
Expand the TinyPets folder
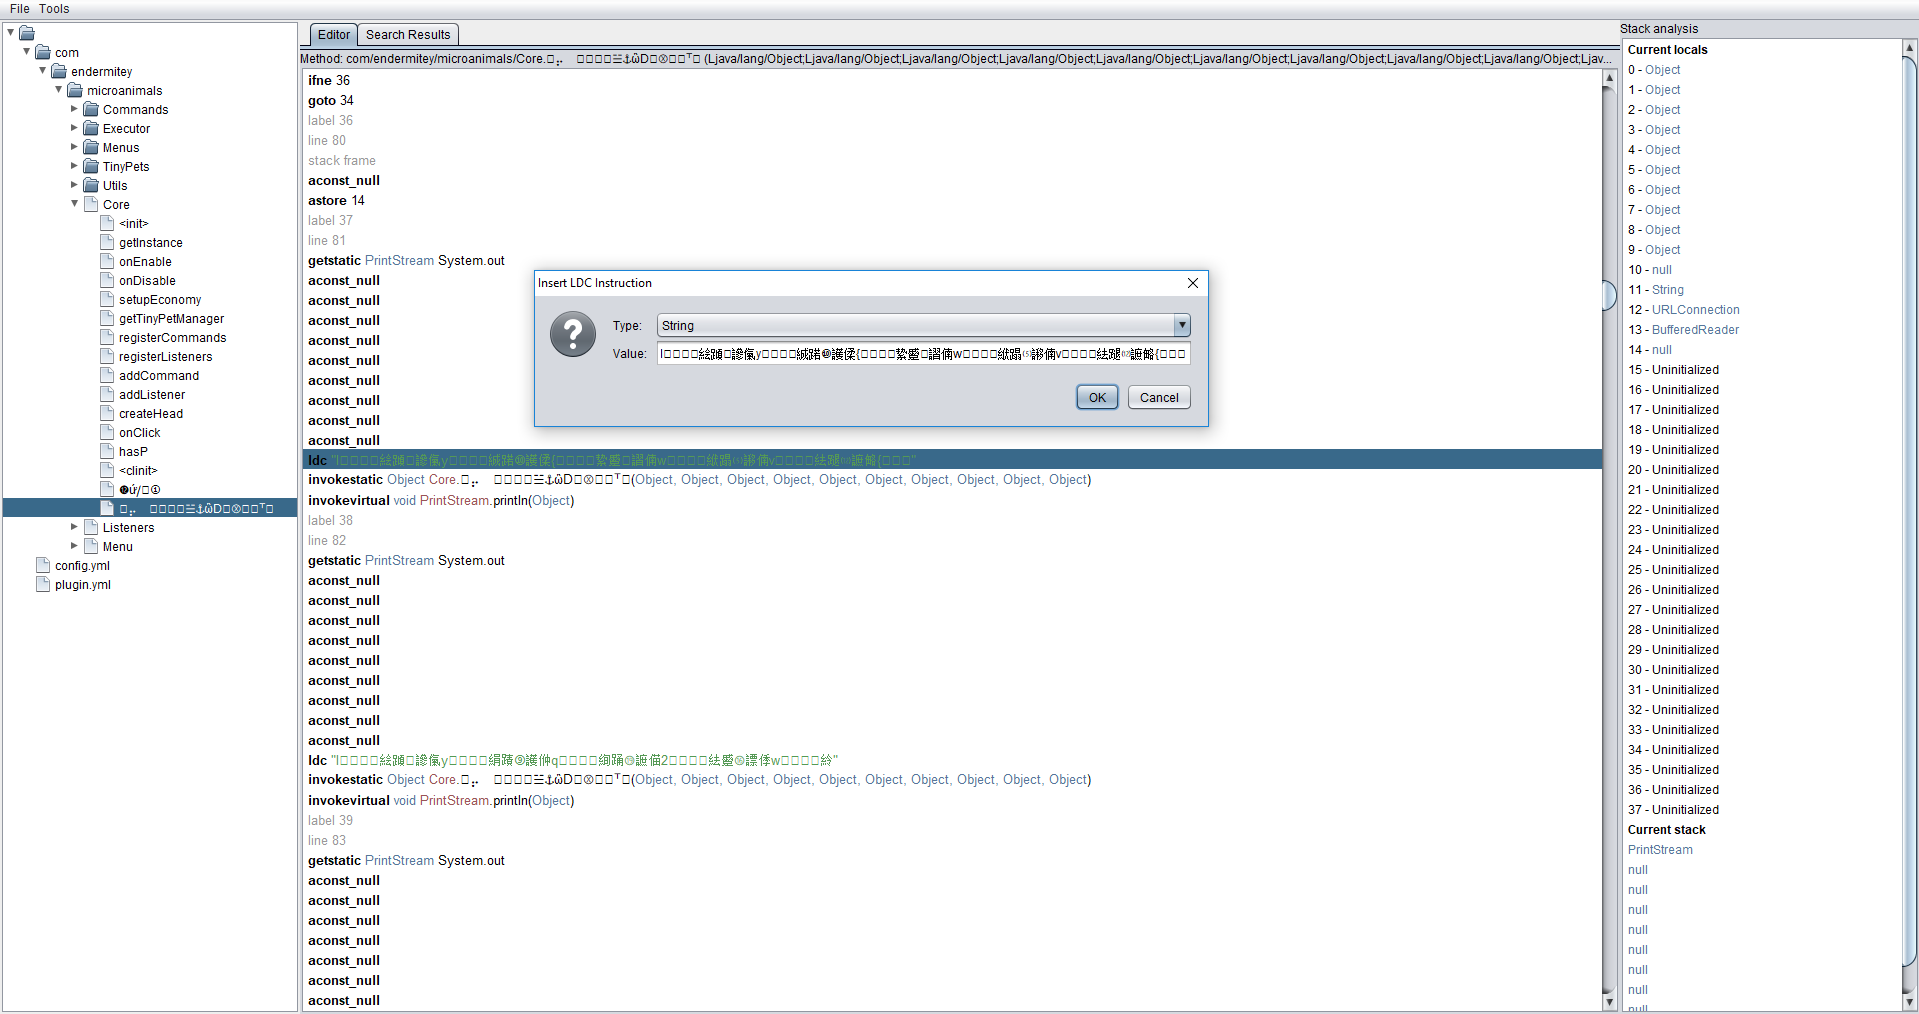coord(74,166)
